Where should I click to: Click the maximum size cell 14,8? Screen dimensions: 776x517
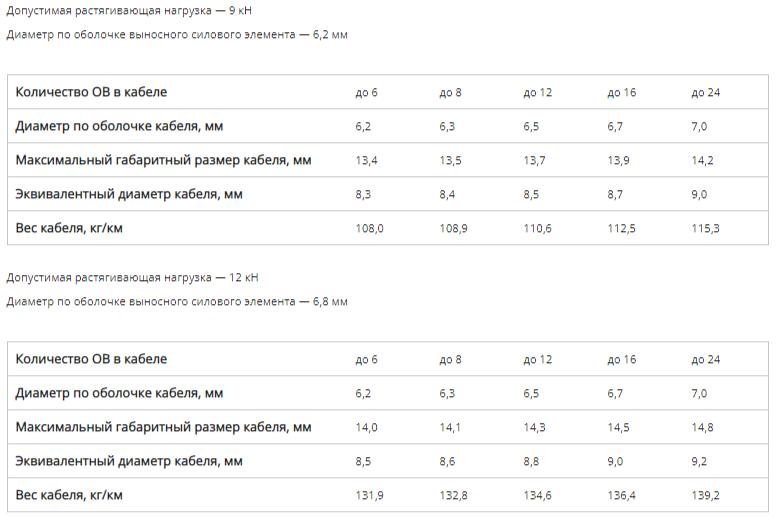(702, 428)
